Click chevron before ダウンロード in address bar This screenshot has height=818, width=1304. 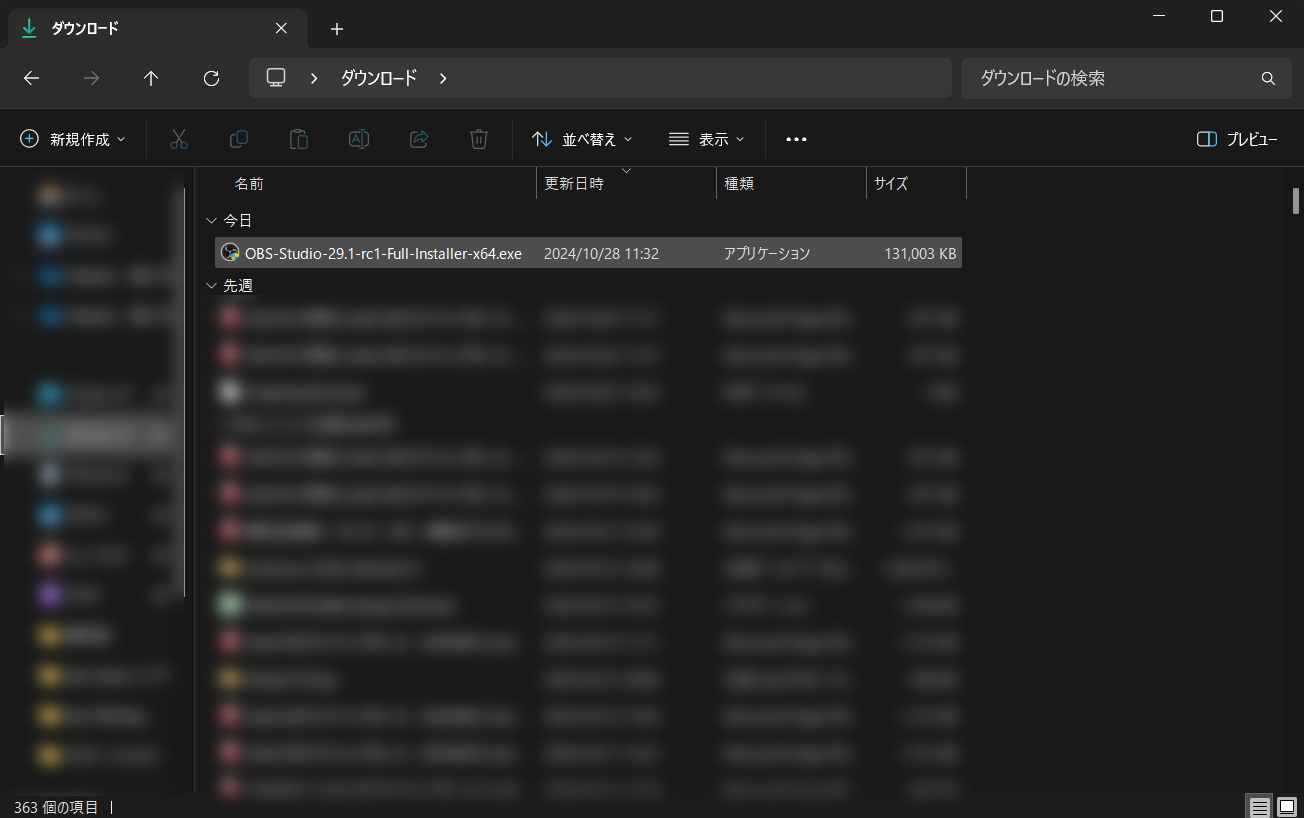point(314,78)
